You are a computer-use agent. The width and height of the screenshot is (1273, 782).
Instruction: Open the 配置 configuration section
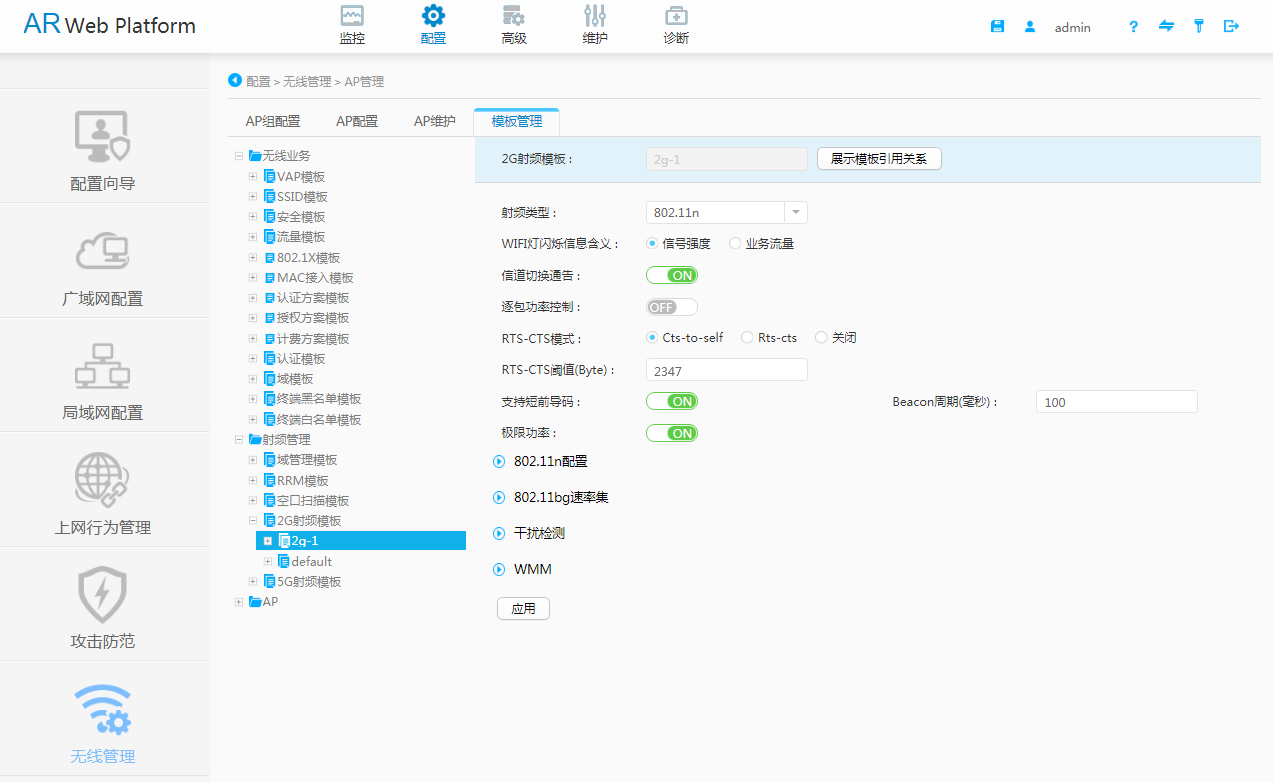click(433, 26)
